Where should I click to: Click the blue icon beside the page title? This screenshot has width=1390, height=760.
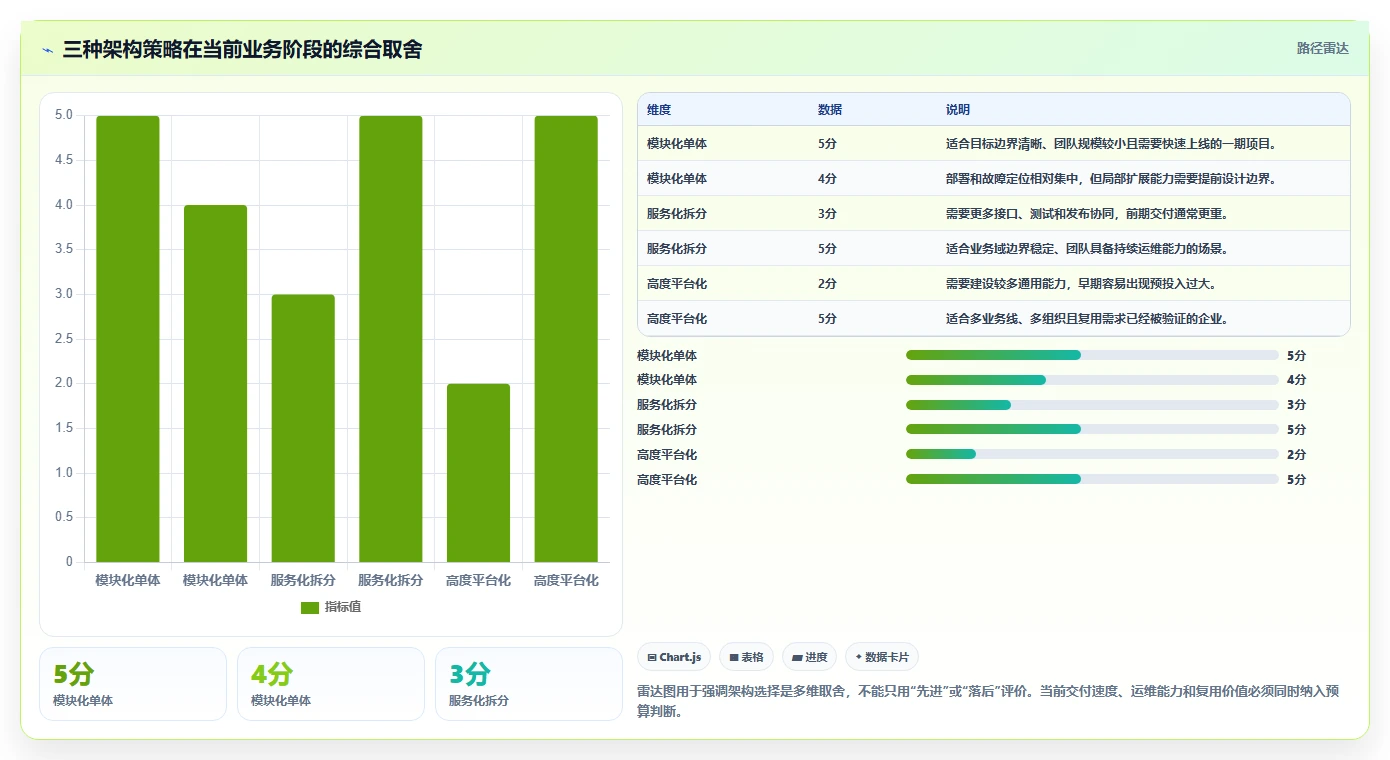pos(48,49)
